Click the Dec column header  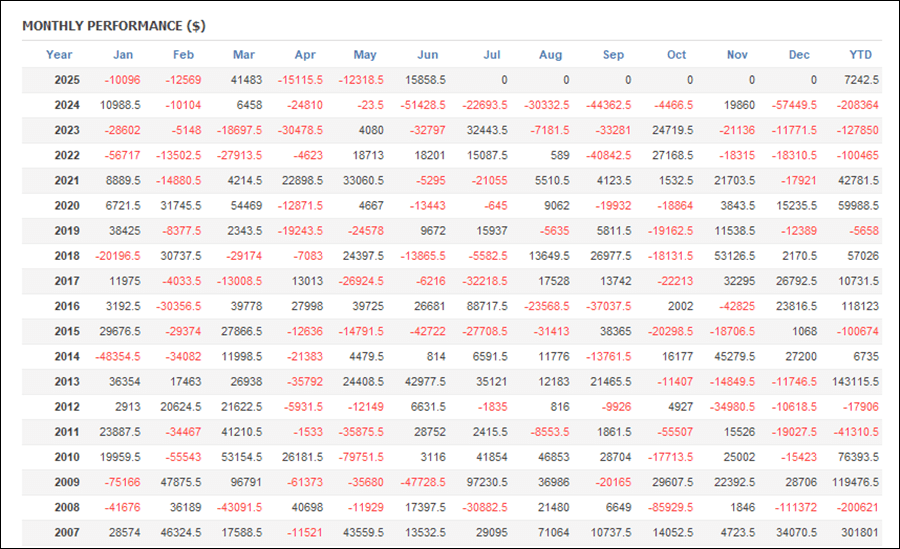[799, 55]
